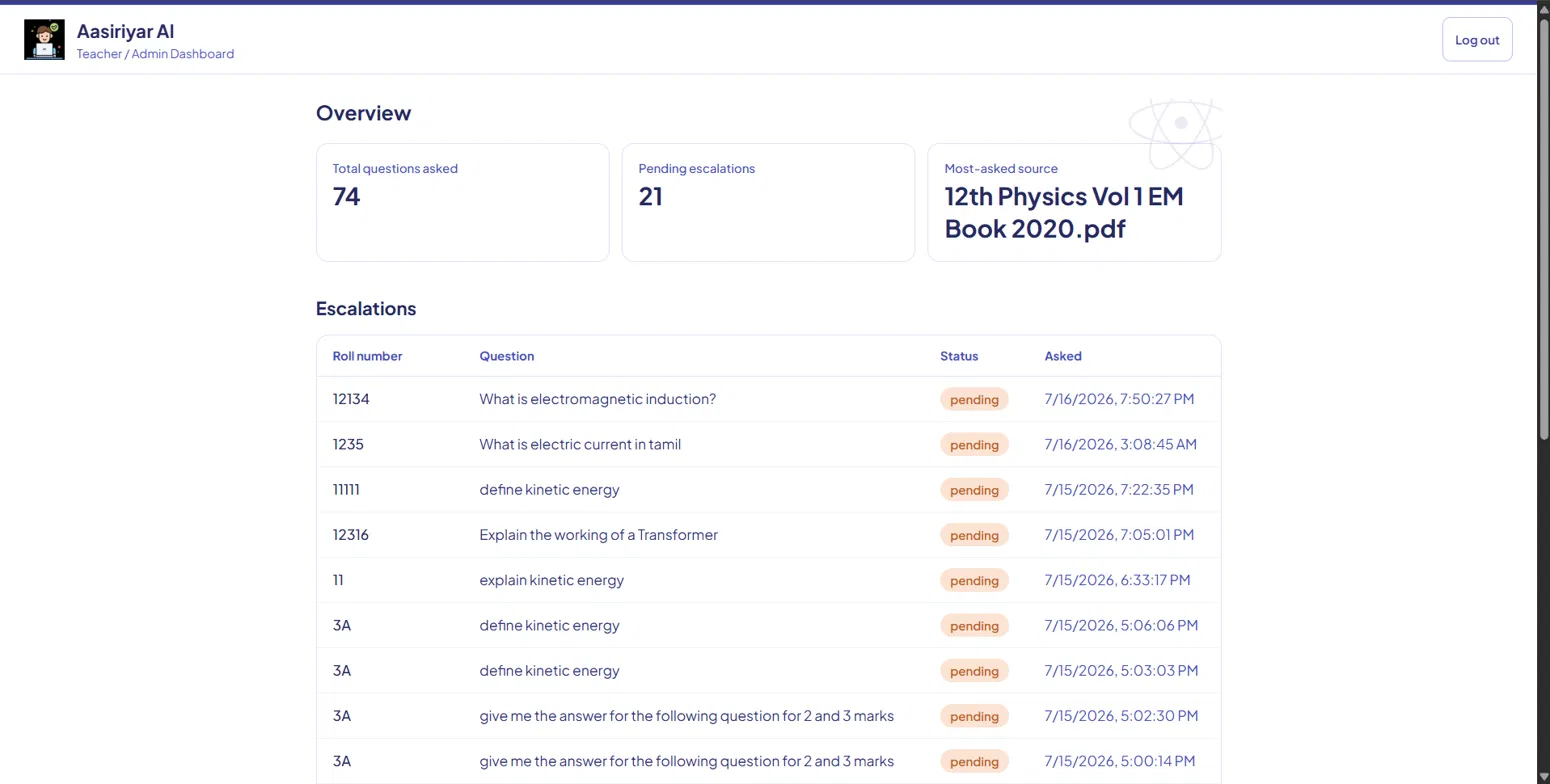Click timestamp 7/15/2026, 5:02:30 PM
This screenshot has width=1550, height=784.
pyautogui.click(x=1121, y=716)
